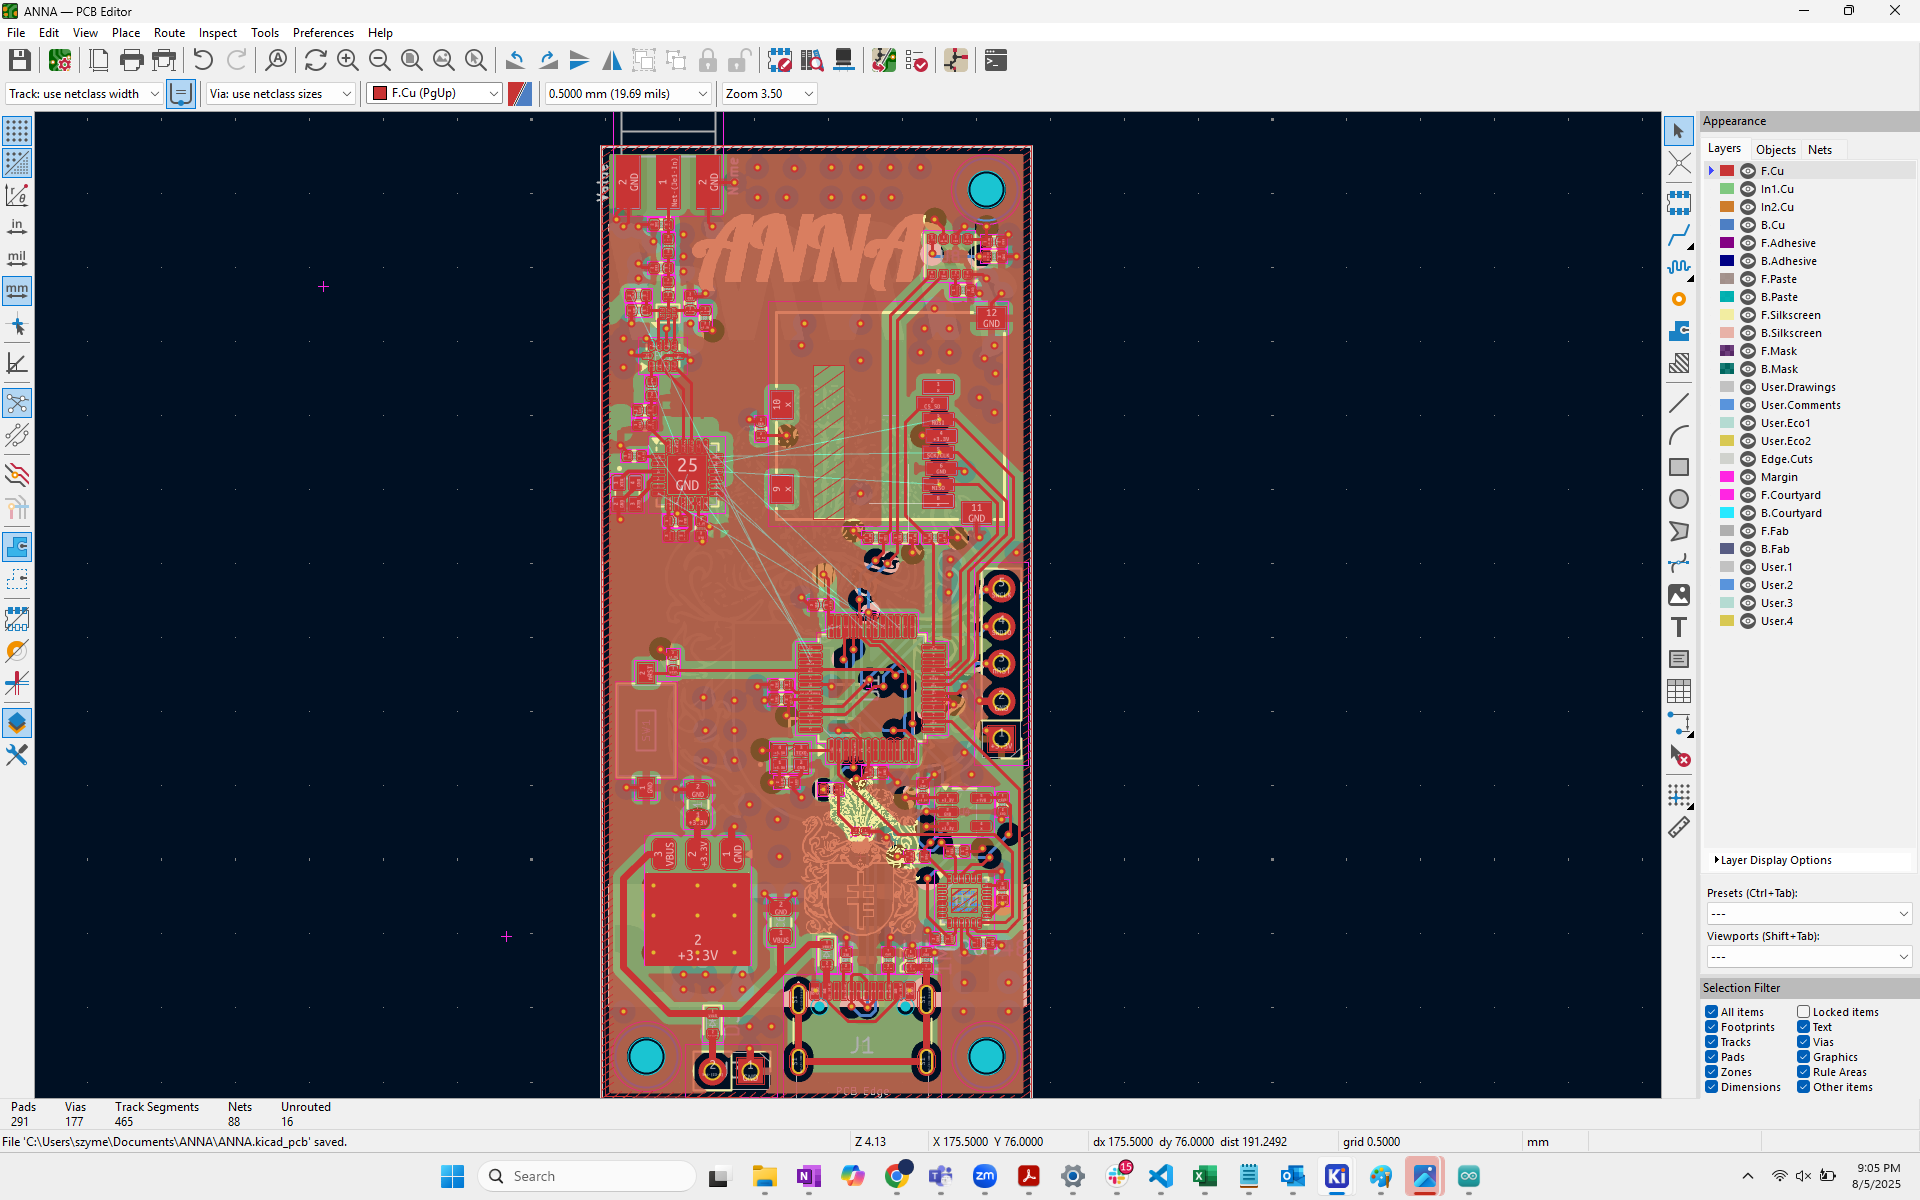Select the Add Image tool

[x=1679, y=595]
